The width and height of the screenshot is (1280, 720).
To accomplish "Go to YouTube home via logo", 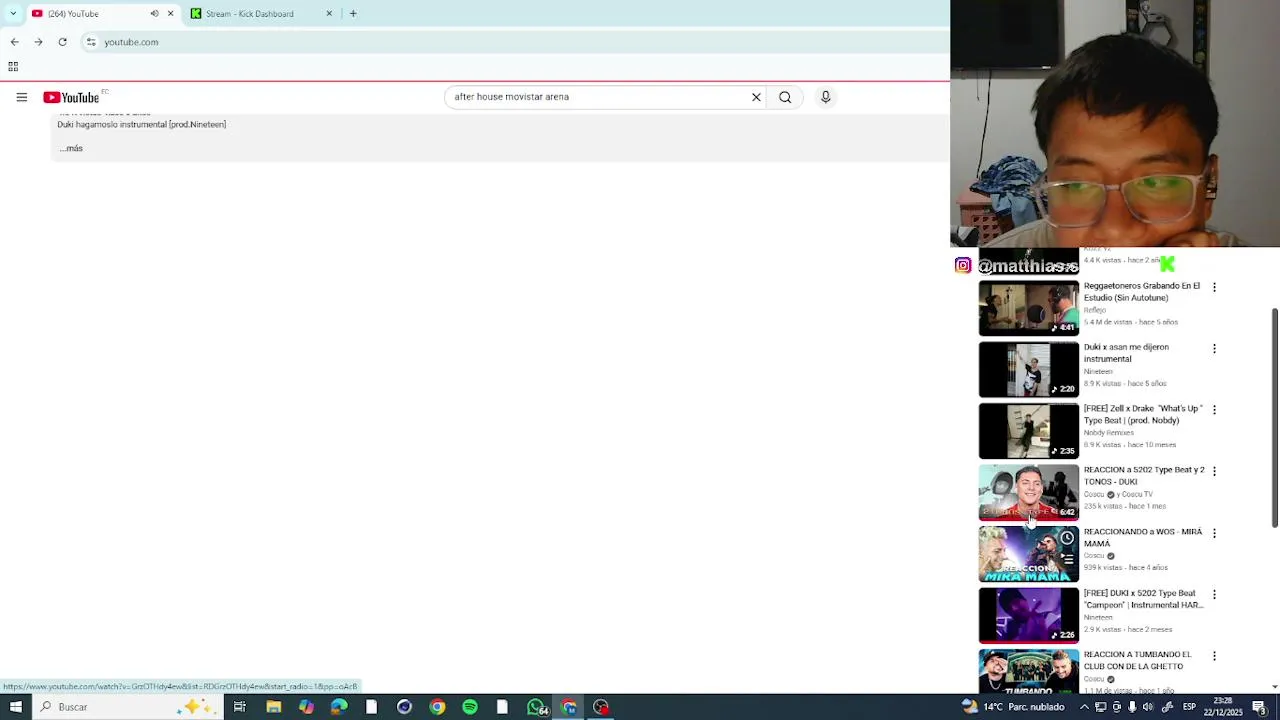I will 71,97.
